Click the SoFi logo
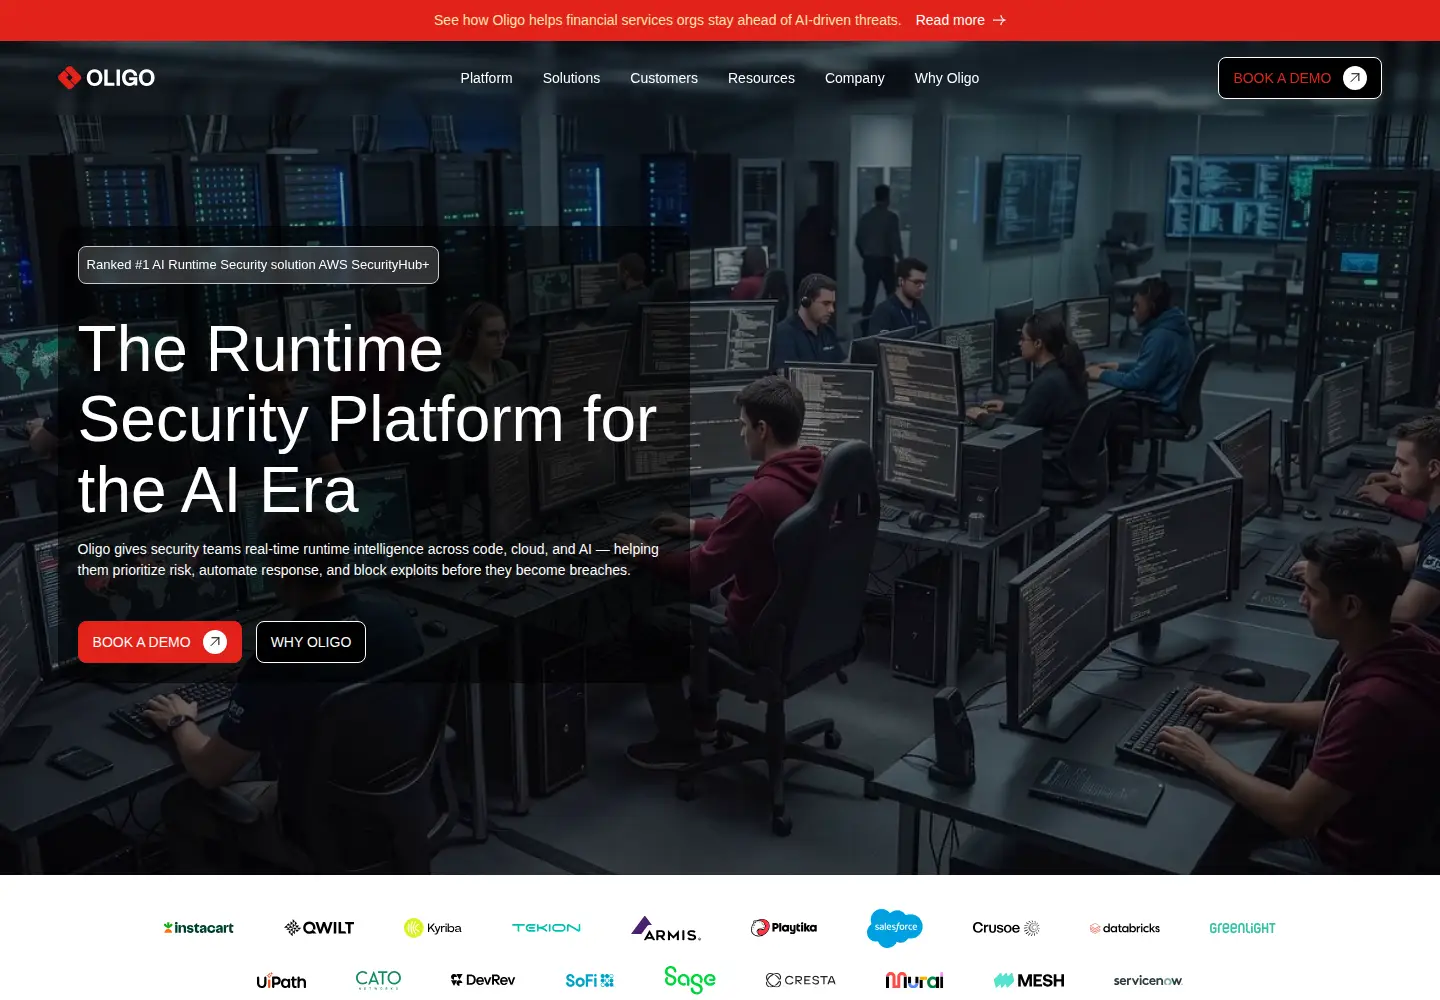Viewport: 1440px width, 1000px height. pyautogui.click(x=590, y=981)
